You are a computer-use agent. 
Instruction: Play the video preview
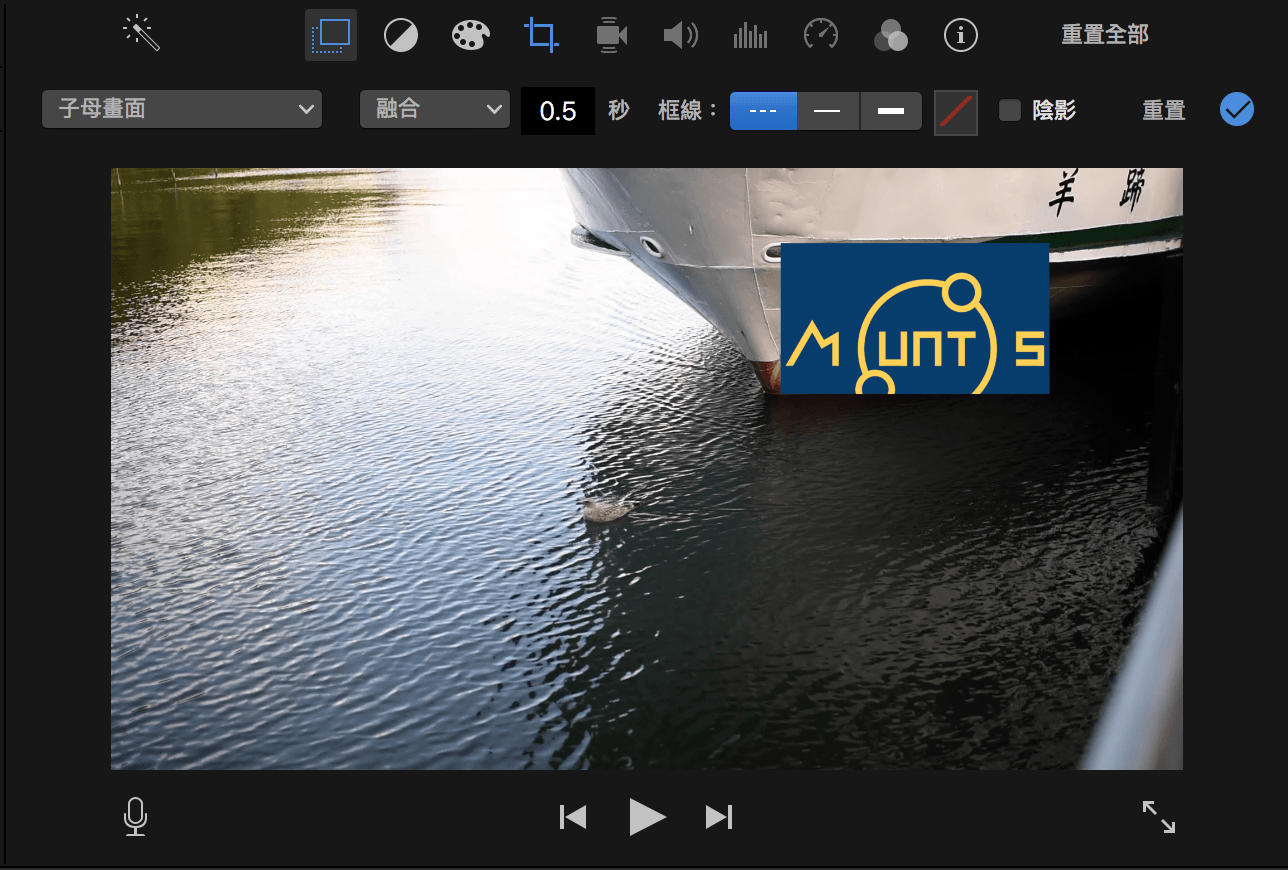647,817
